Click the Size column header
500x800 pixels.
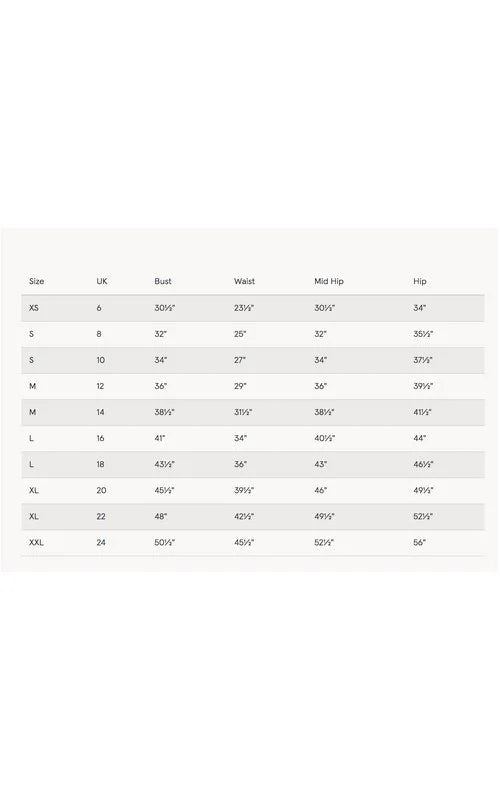(x=36, y=281)
